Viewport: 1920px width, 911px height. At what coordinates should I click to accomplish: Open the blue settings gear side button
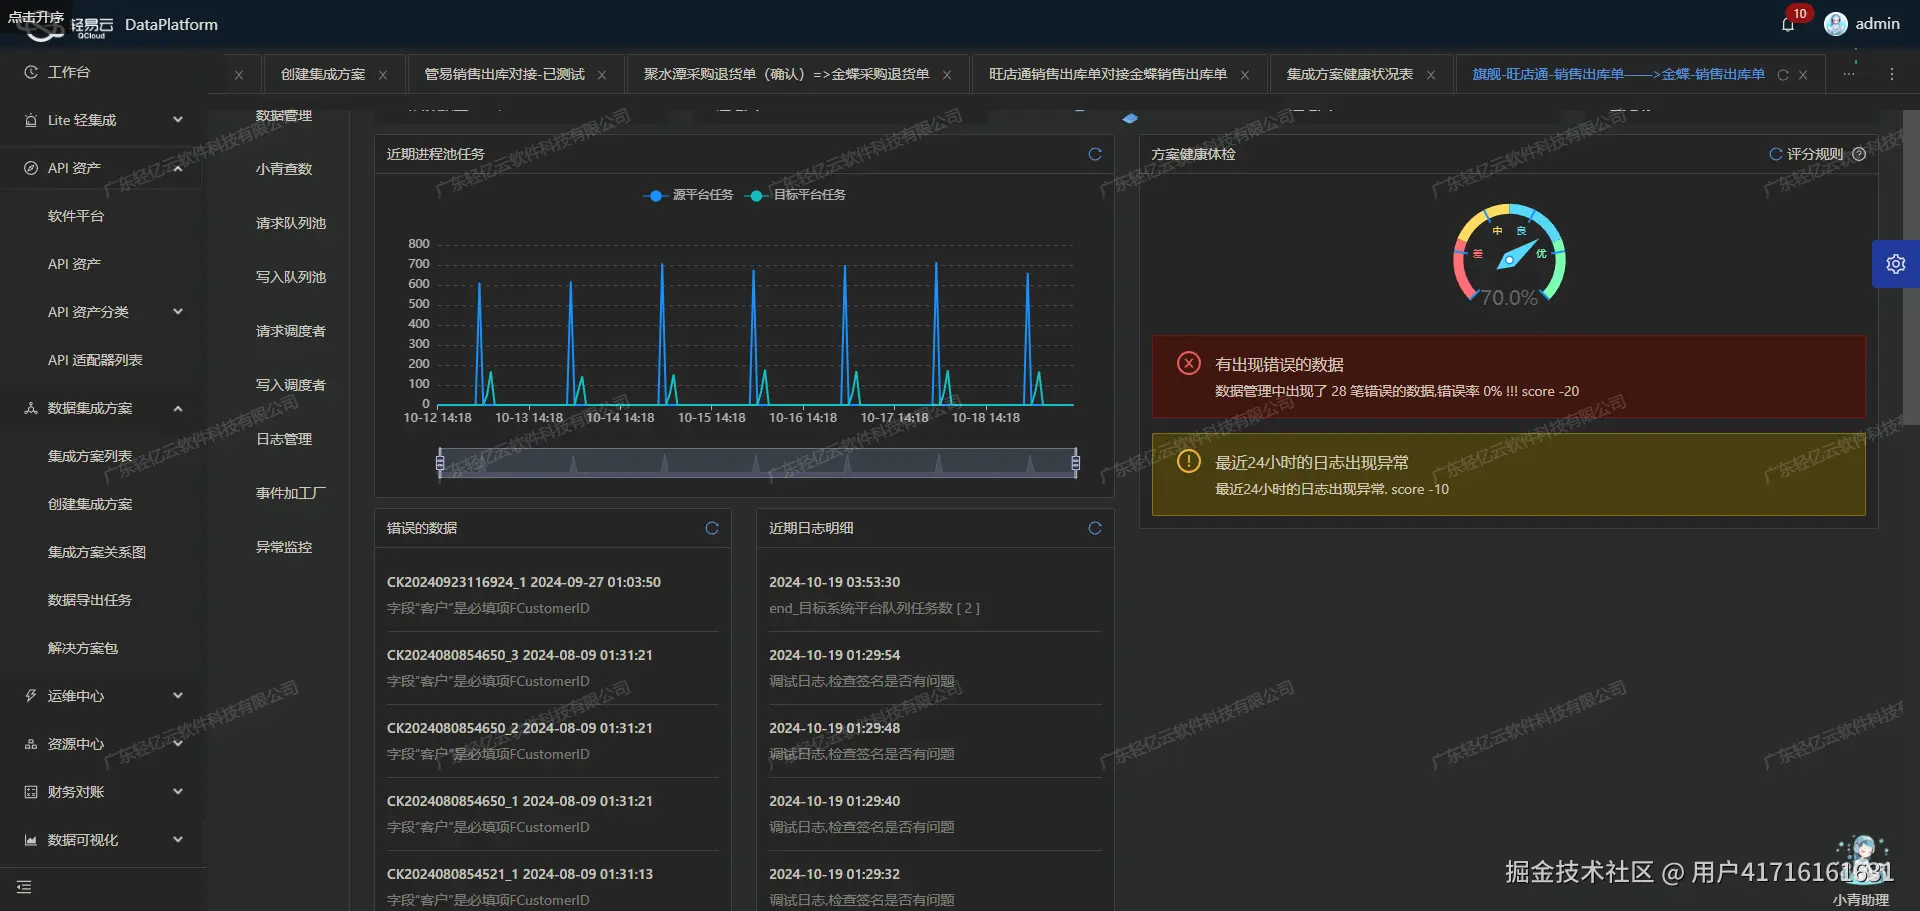[x=1895, y=264]
